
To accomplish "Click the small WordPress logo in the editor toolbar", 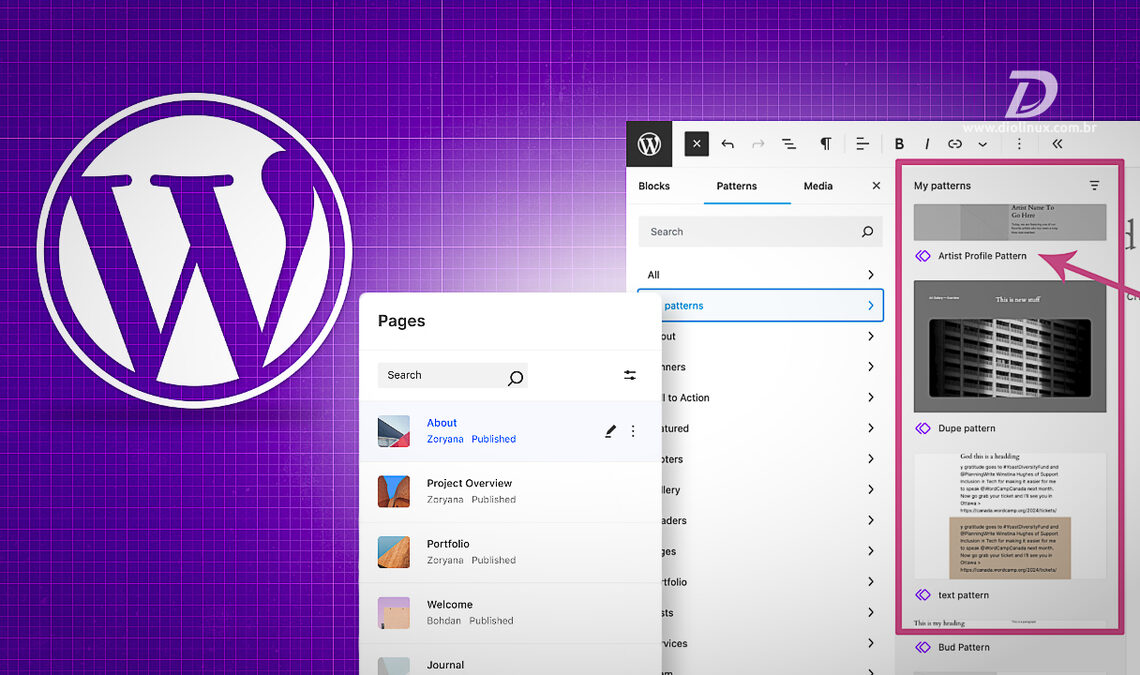I will click(x=649, y=144).
